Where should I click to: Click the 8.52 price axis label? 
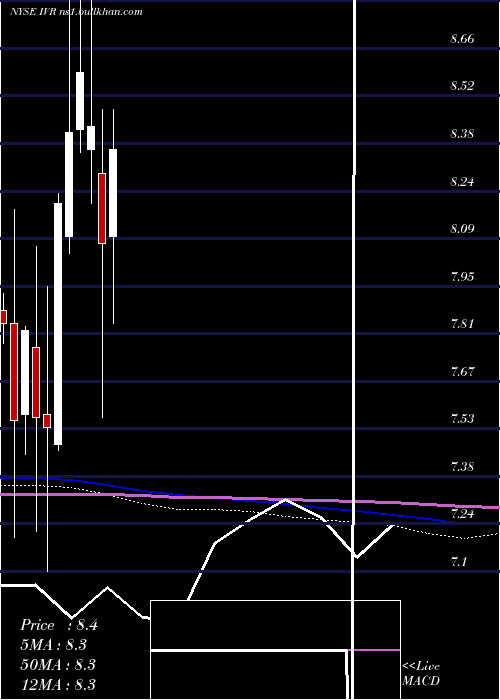click(462, 86)
